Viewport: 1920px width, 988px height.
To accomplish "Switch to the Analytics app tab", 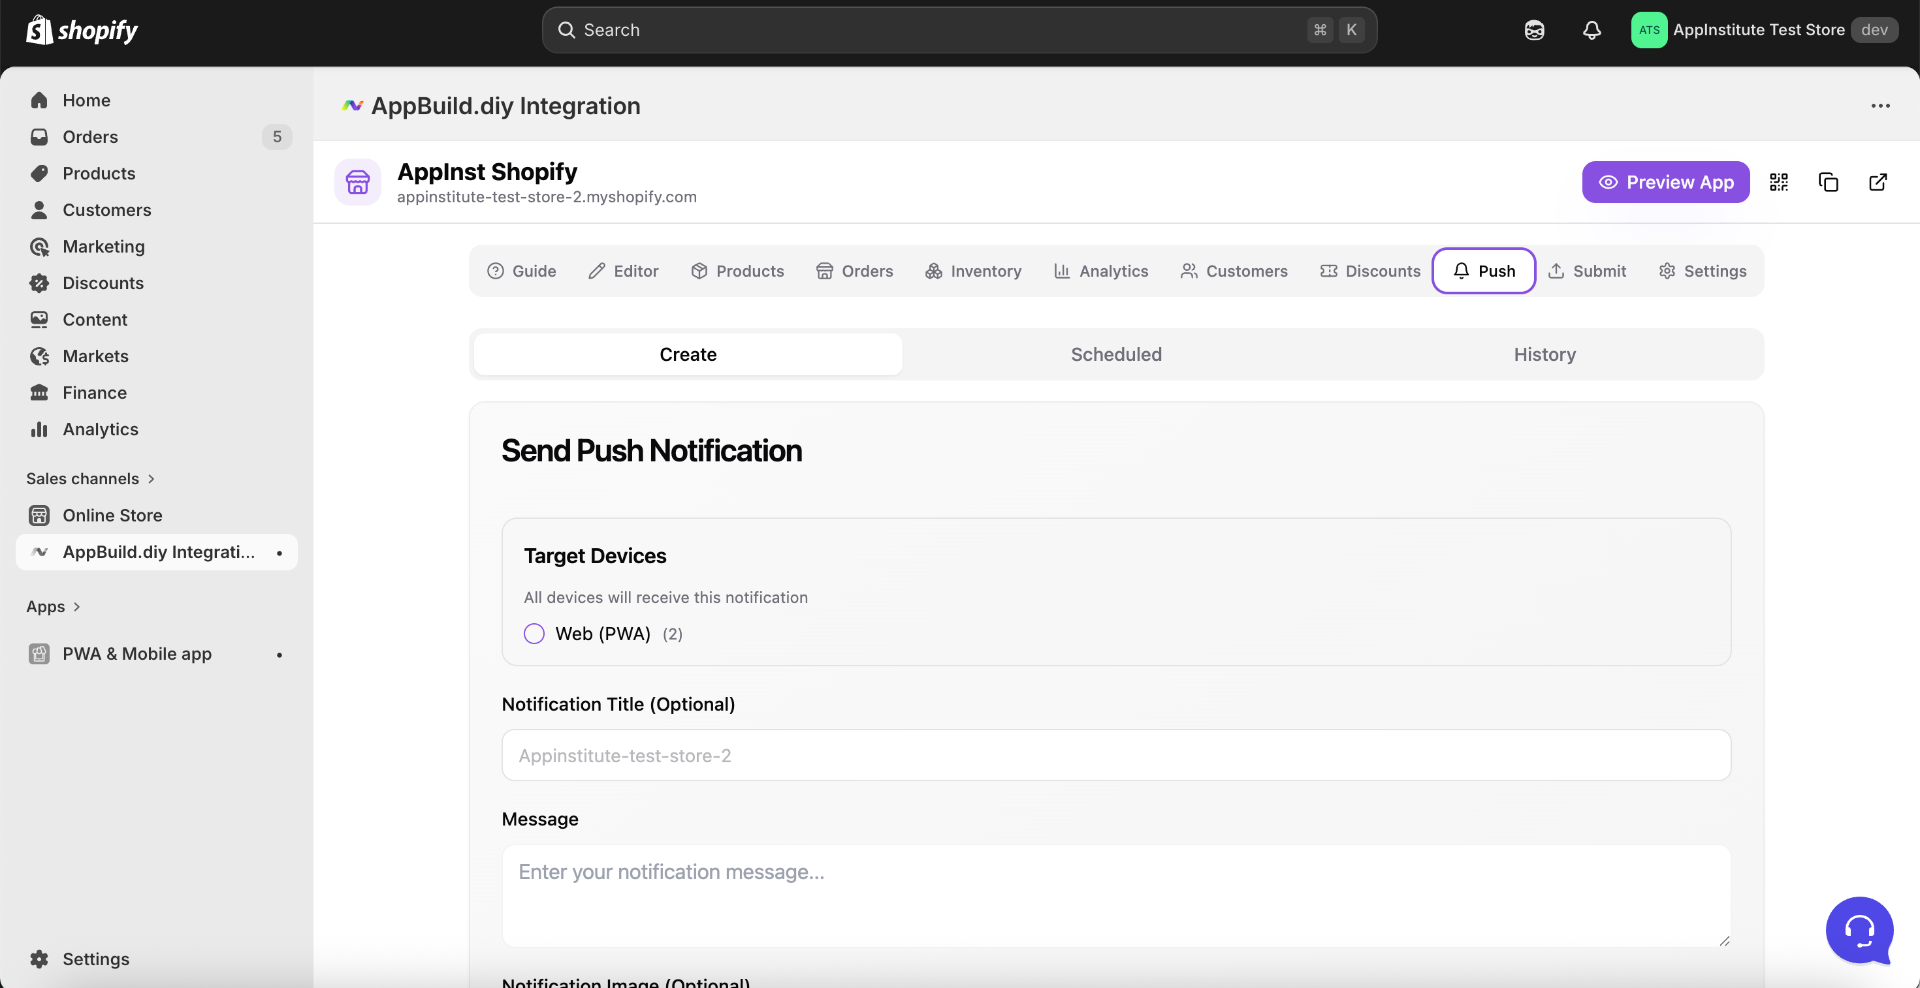I will (x=1101, y=271).
